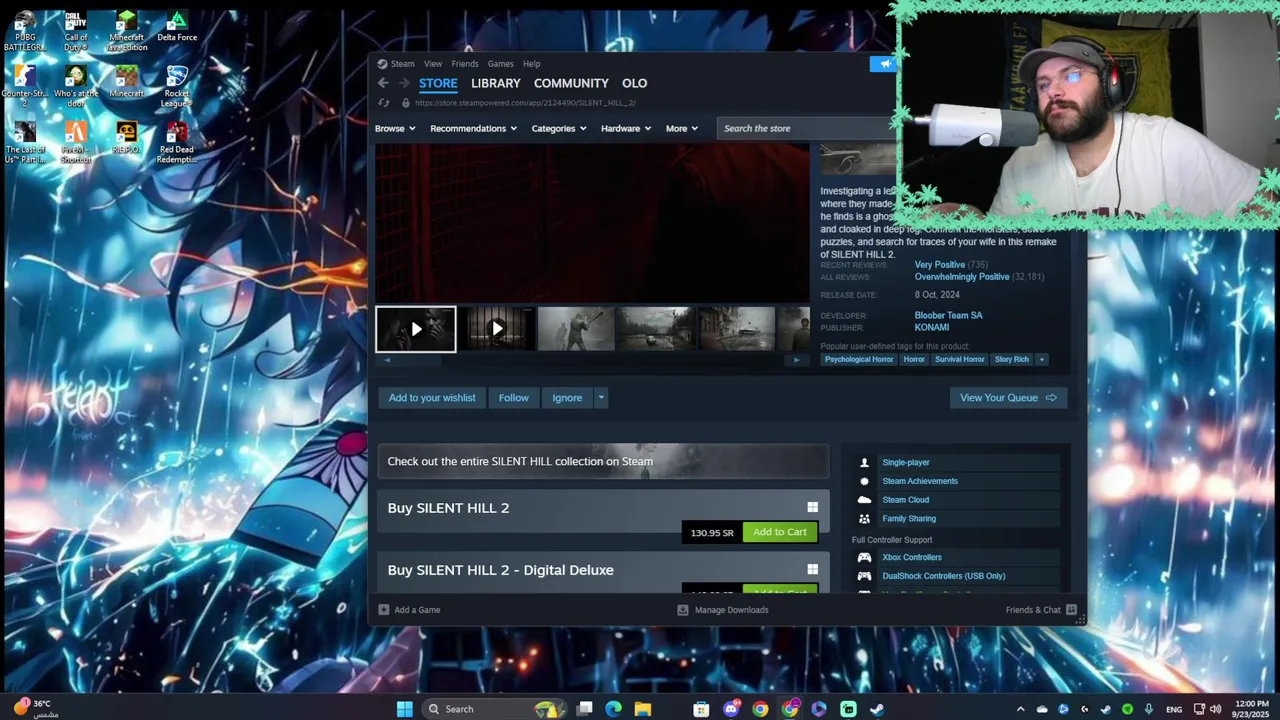Click the Manage Downloads icon
1280x720 pixels.
pyautogui.click(x=683, y=610)
